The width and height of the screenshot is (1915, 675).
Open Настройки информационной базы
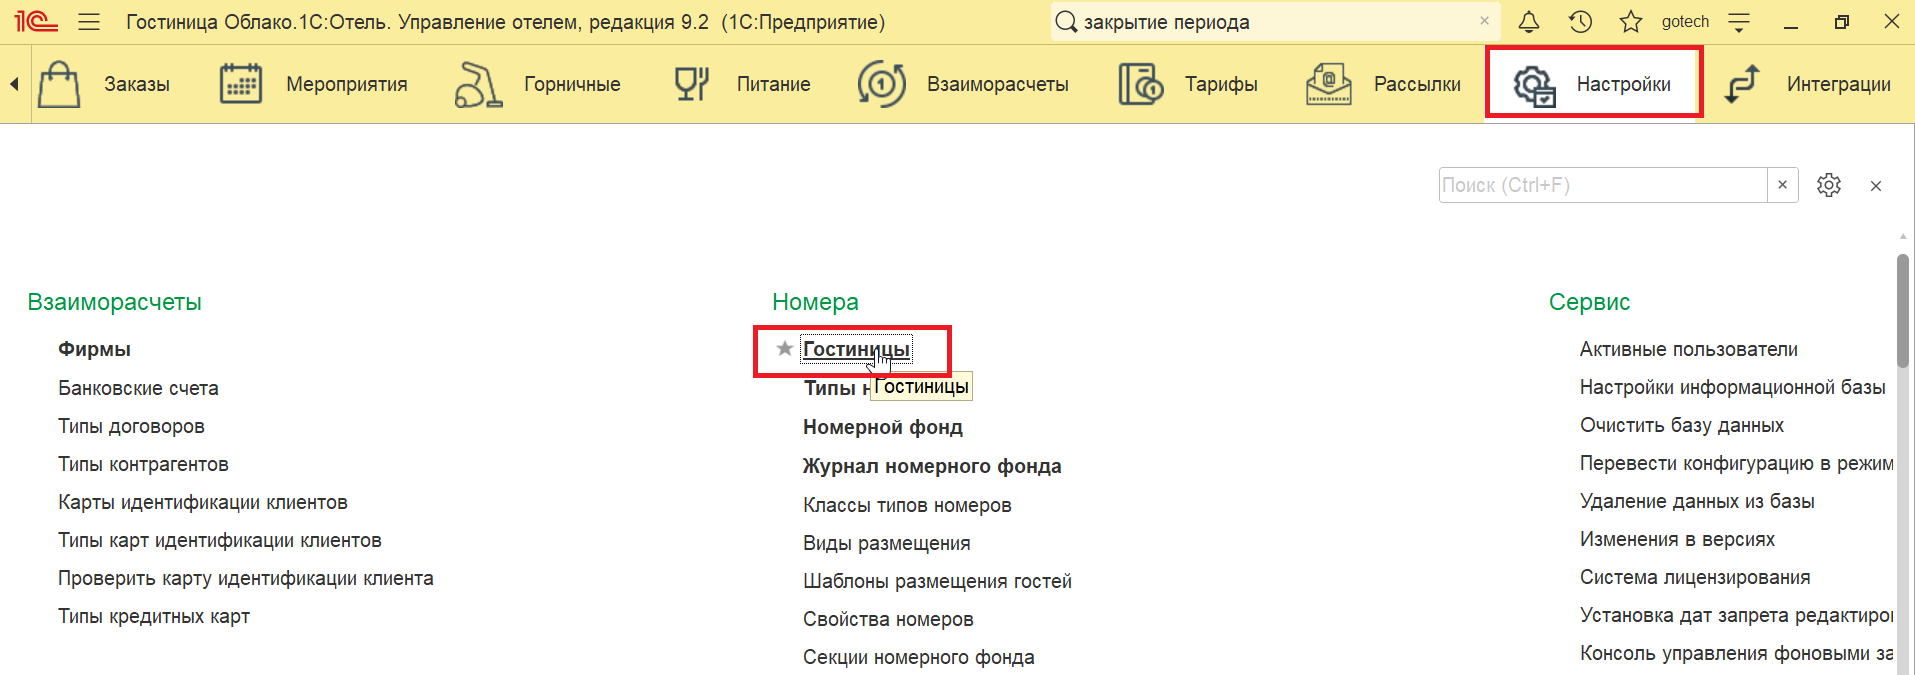click(1733, 387)
